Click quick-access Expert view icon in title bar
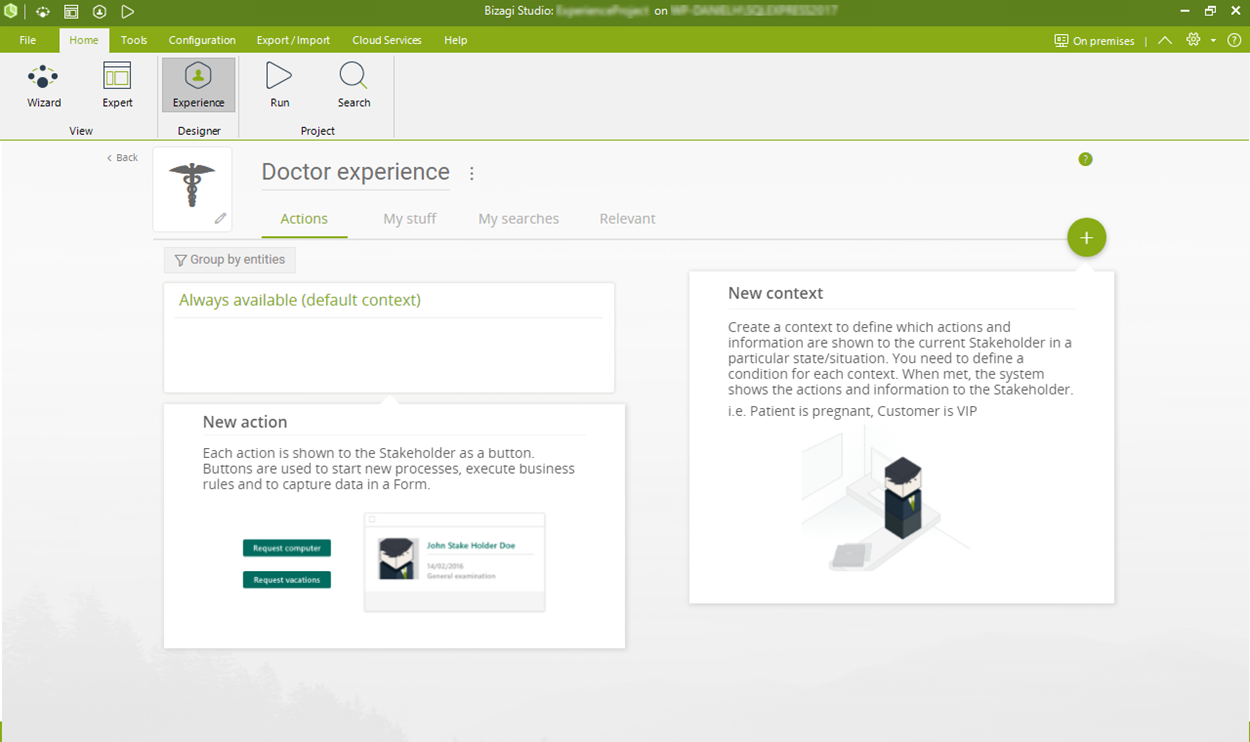The image size is (1250, 742). (71, 12)
